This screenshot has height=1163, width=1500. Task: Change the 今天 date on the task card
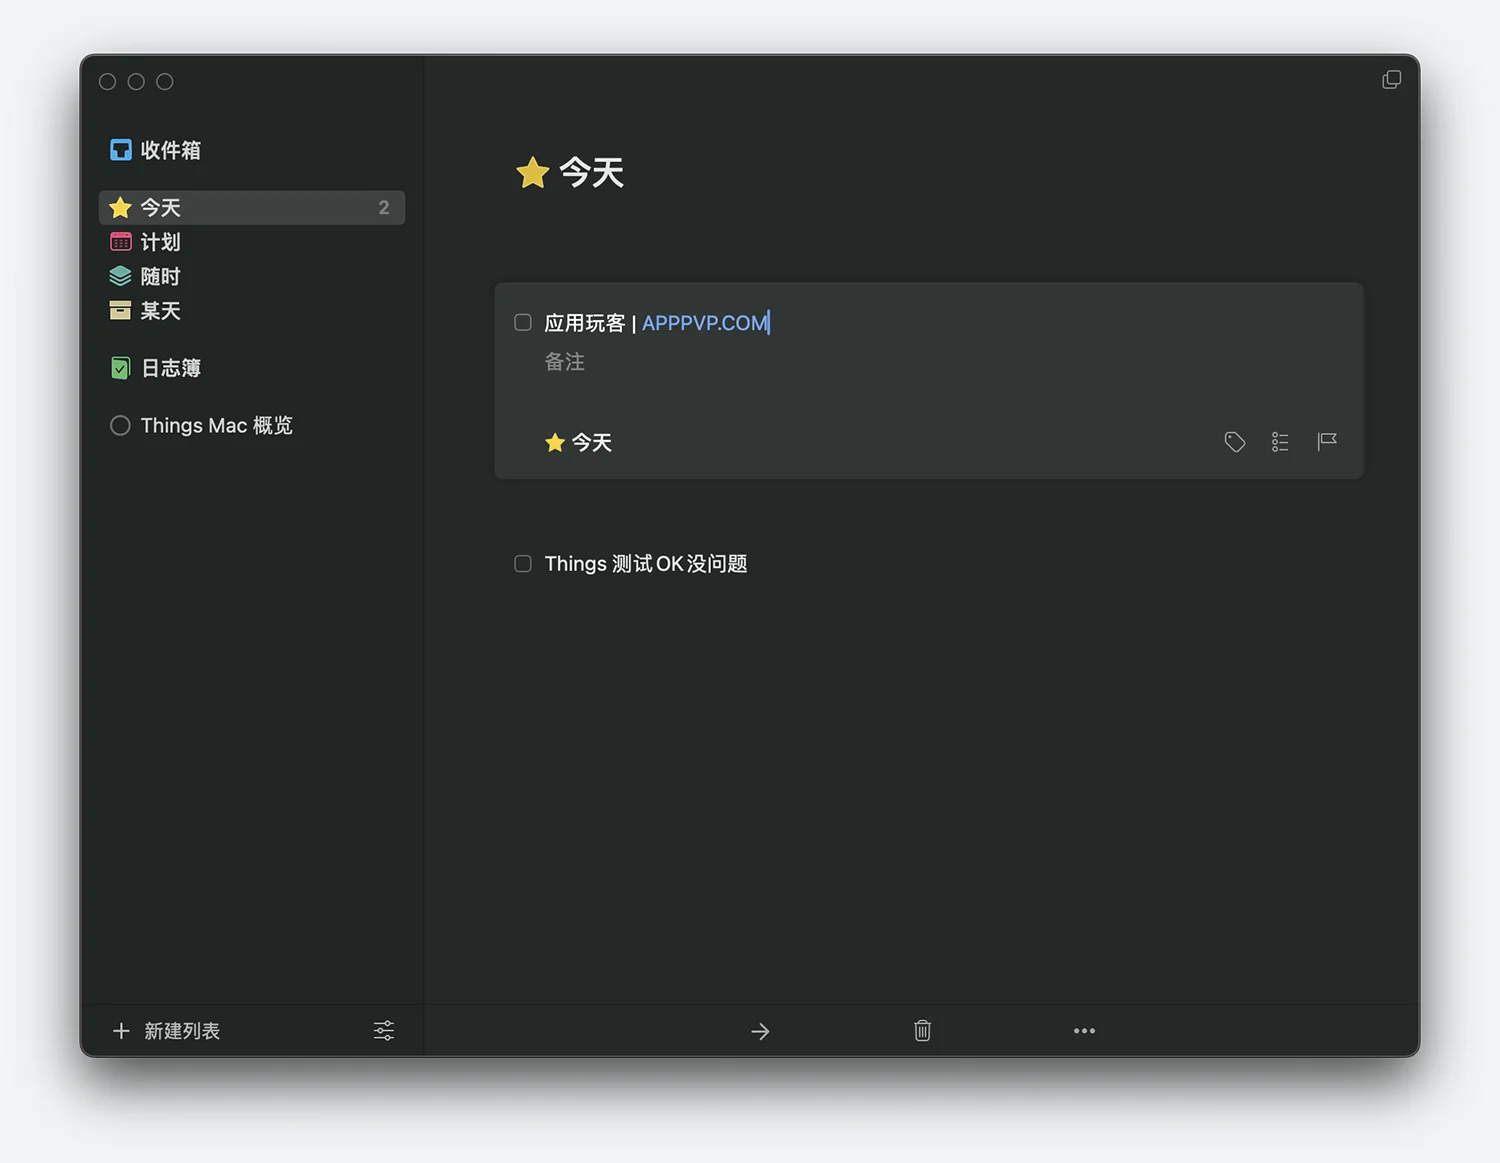(579, 443)
